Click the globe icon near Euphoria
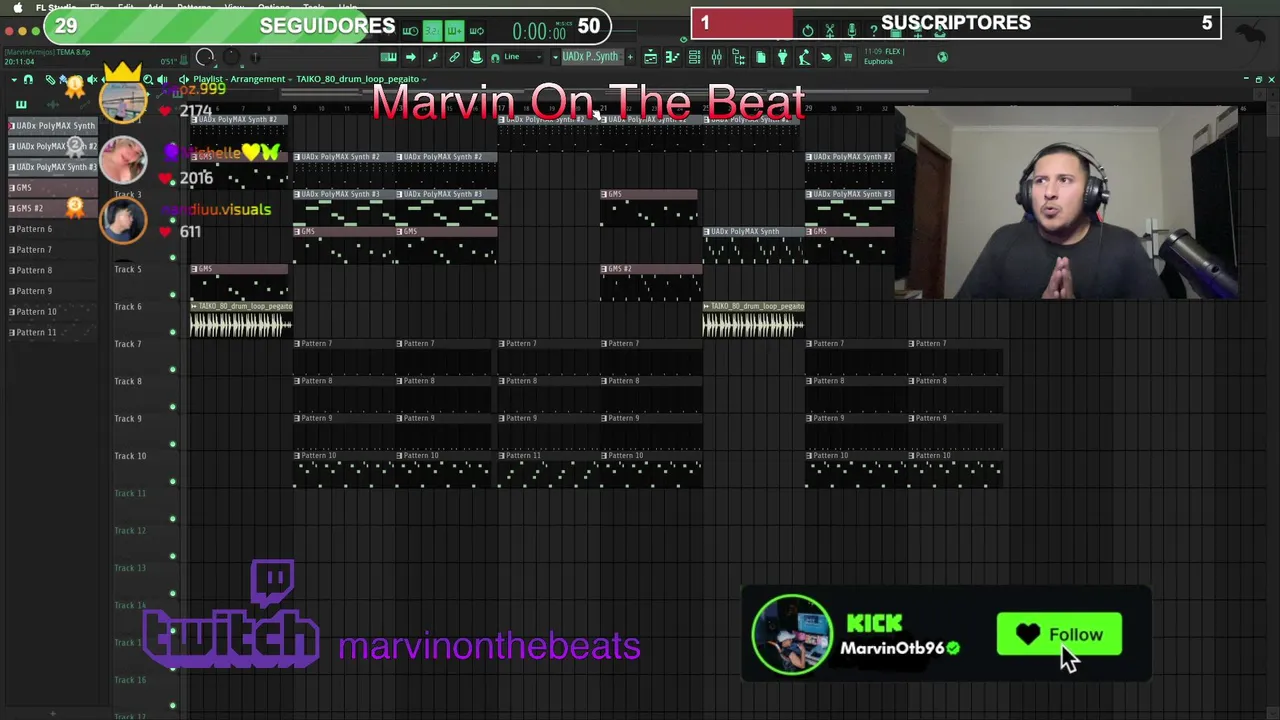 pos(943,57)
